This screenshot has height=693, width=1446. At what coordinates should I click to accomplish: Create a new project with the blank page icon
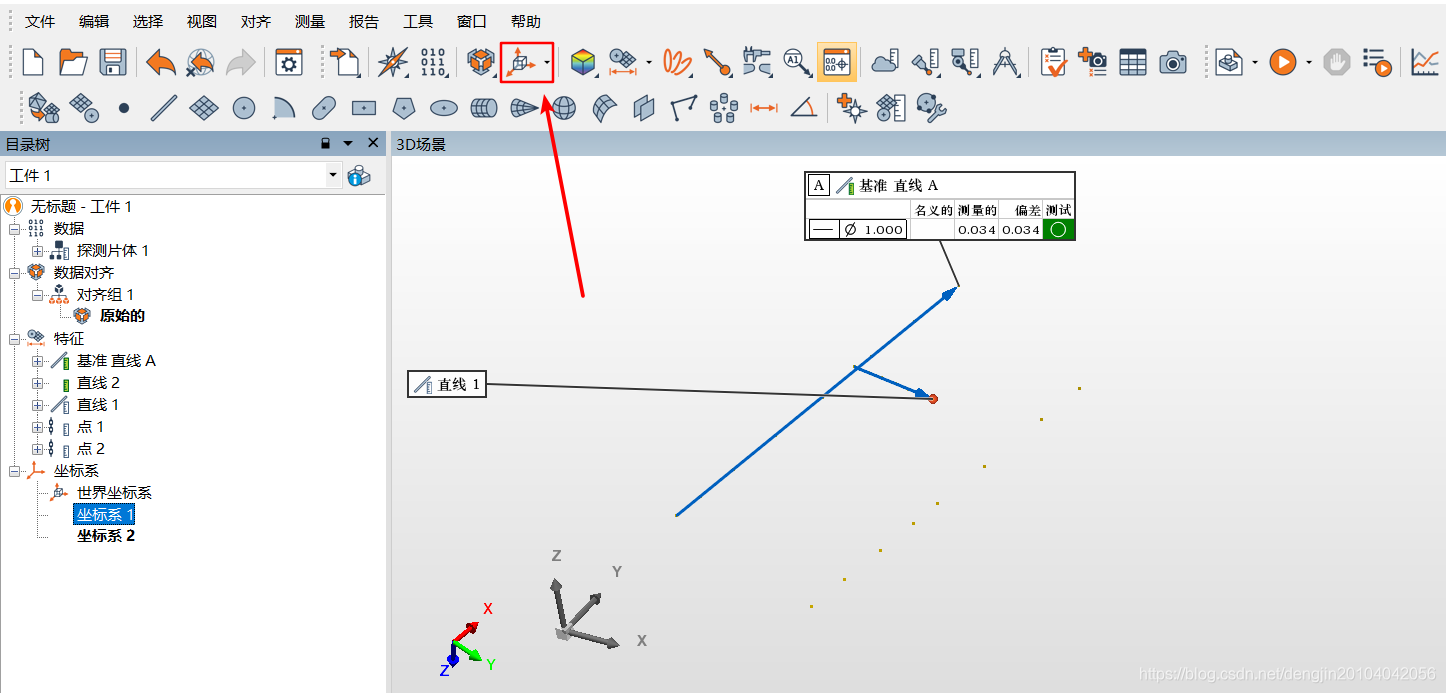pos(33,62)
